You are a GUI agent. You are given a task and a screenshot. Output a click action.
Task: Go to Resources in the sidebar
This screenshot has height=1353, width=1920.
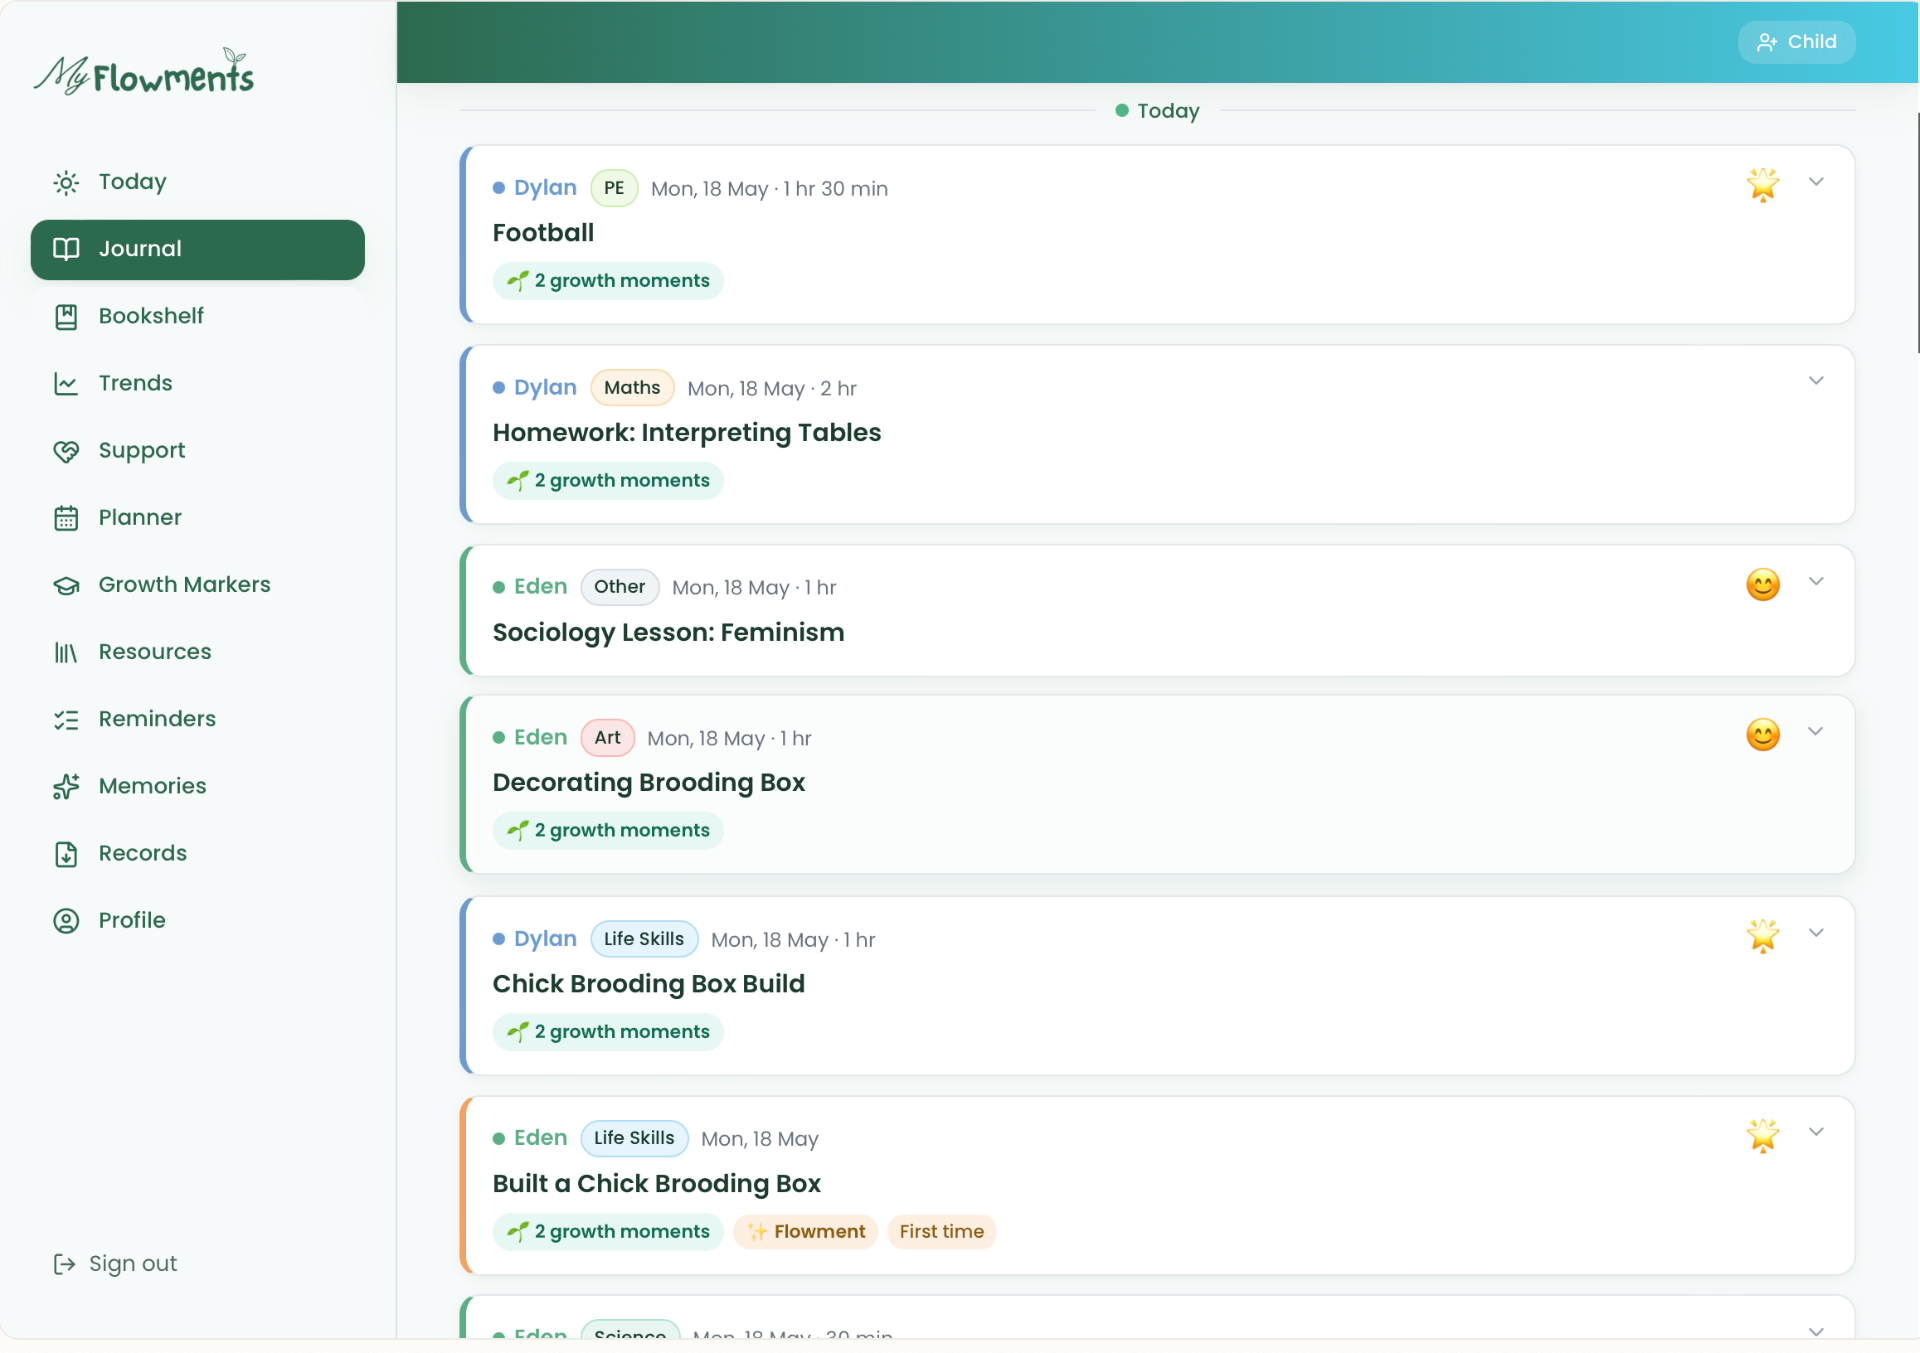[x=198, y=652]
